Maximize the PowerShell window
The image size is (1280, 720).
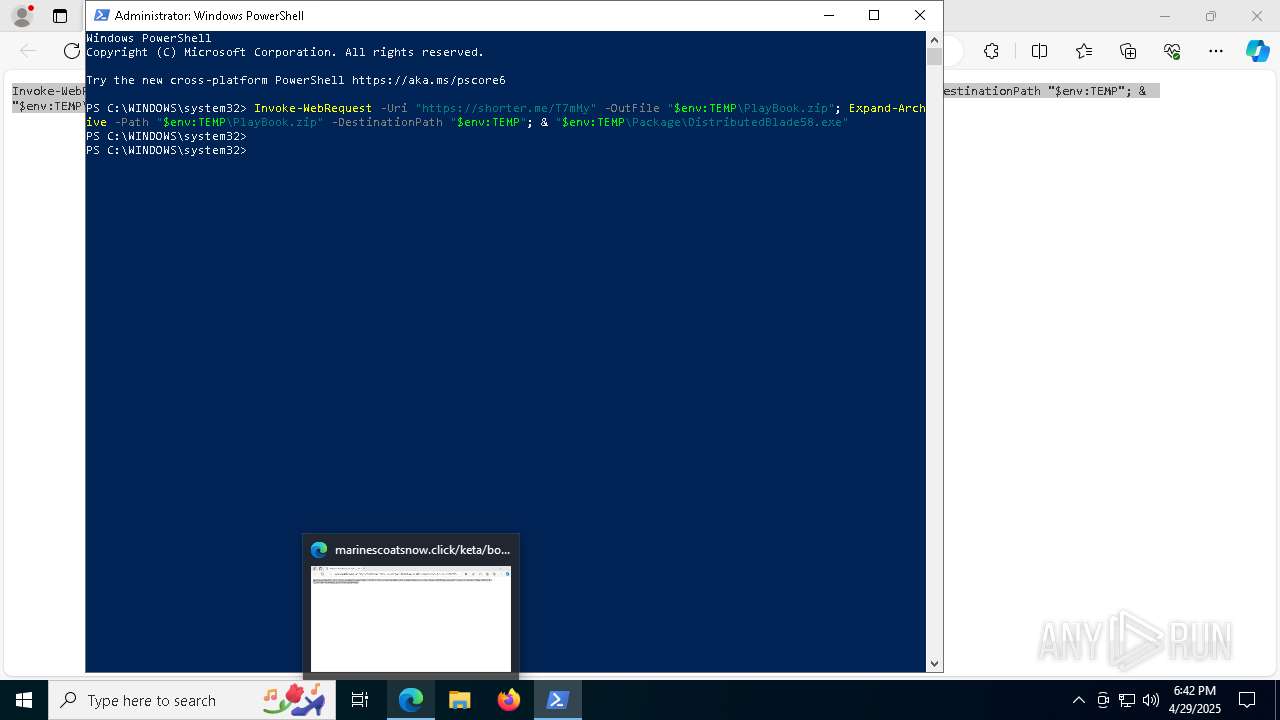[x=874, y=15]
